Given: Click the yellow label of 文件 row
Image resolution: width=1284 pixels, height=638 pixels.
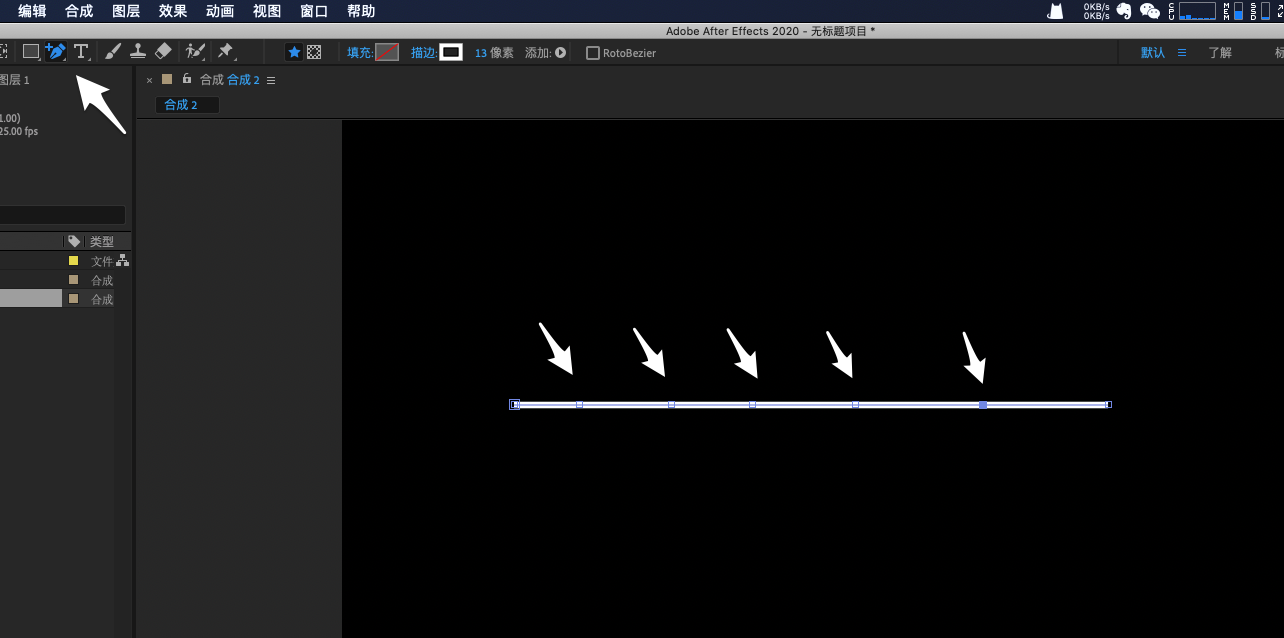Looking at the screenshot, I should (x=73, y=261).
